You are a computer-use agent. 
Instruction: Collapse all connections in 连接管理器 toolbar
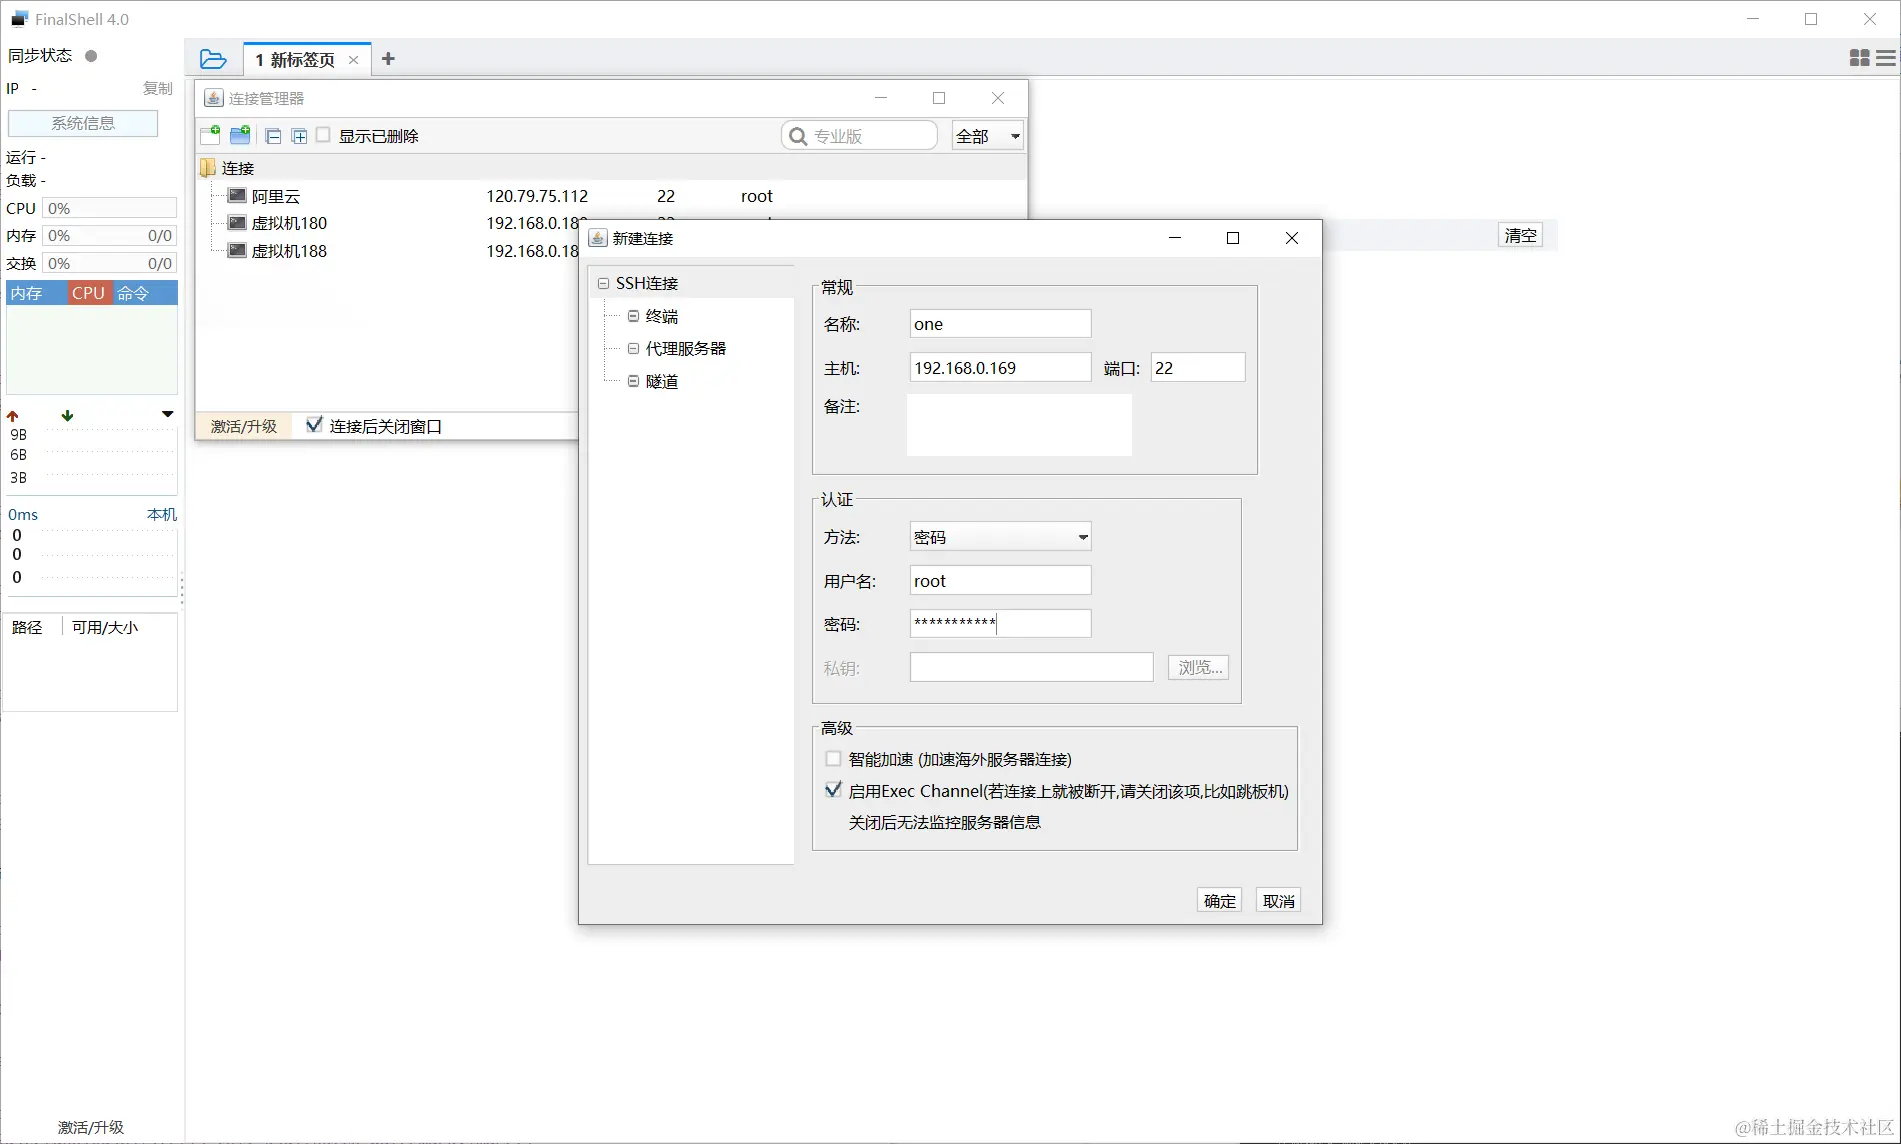click(x=273, y=136)
